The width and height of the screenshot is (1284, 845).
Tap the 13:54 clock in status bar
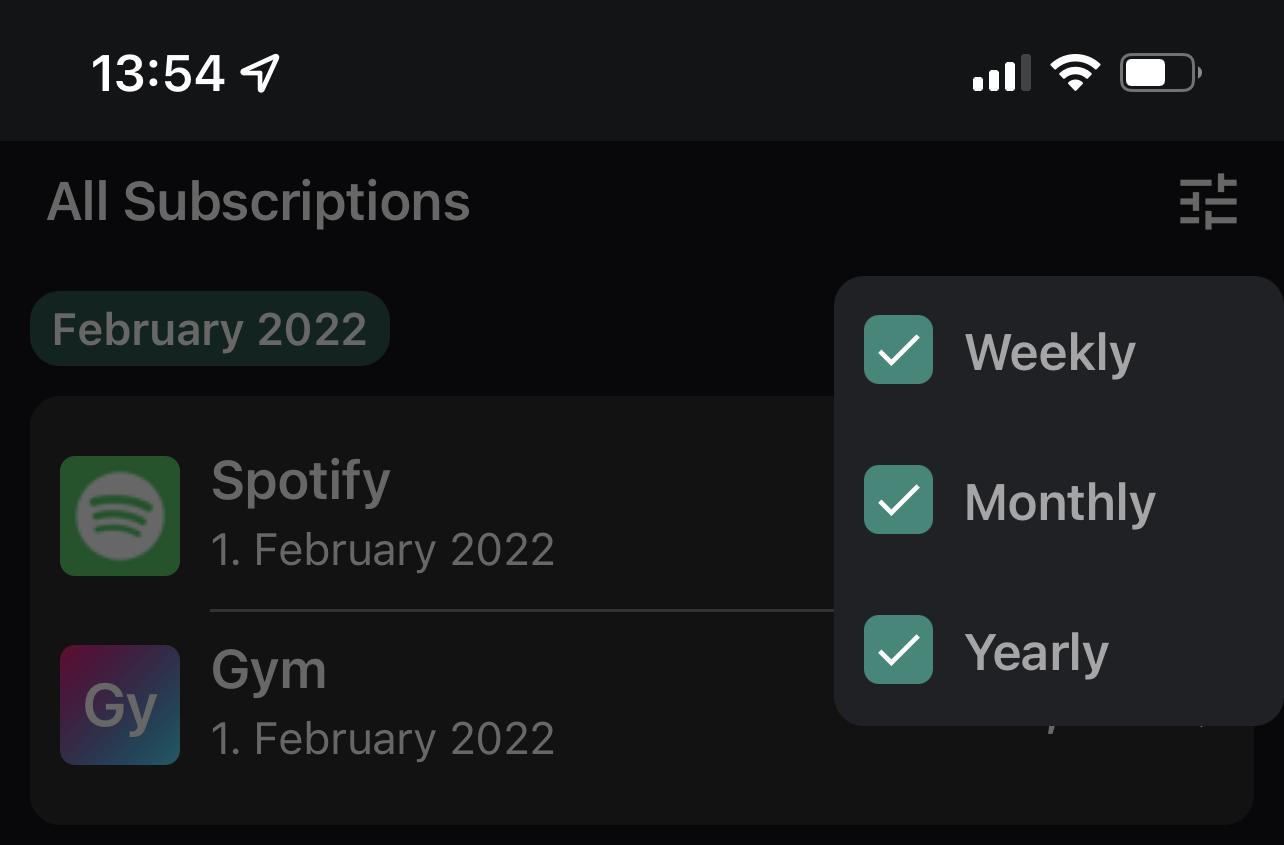pos(158,74)
